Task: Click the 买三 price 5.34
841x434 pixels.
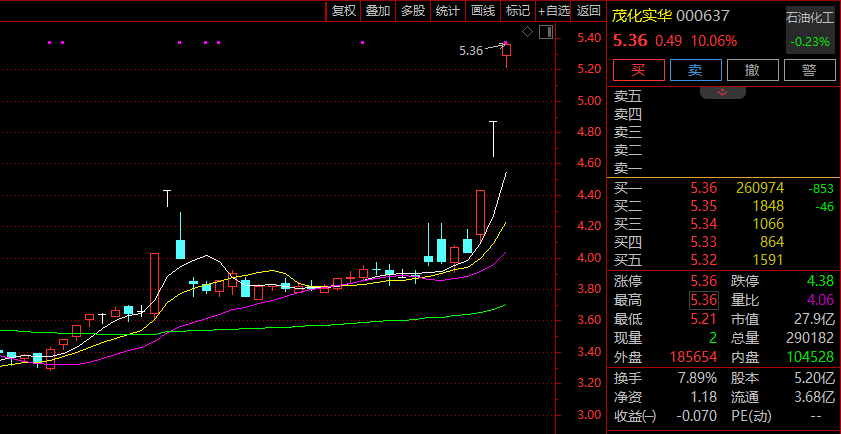Action: click(704, 224)
